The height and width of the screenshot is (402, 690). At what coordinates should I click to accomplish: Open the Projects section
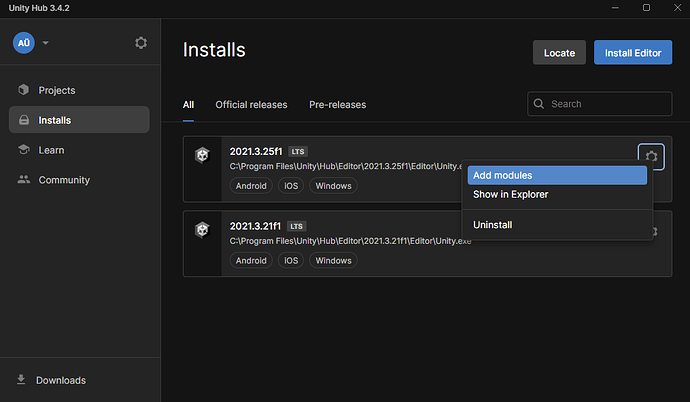point(57,90)
